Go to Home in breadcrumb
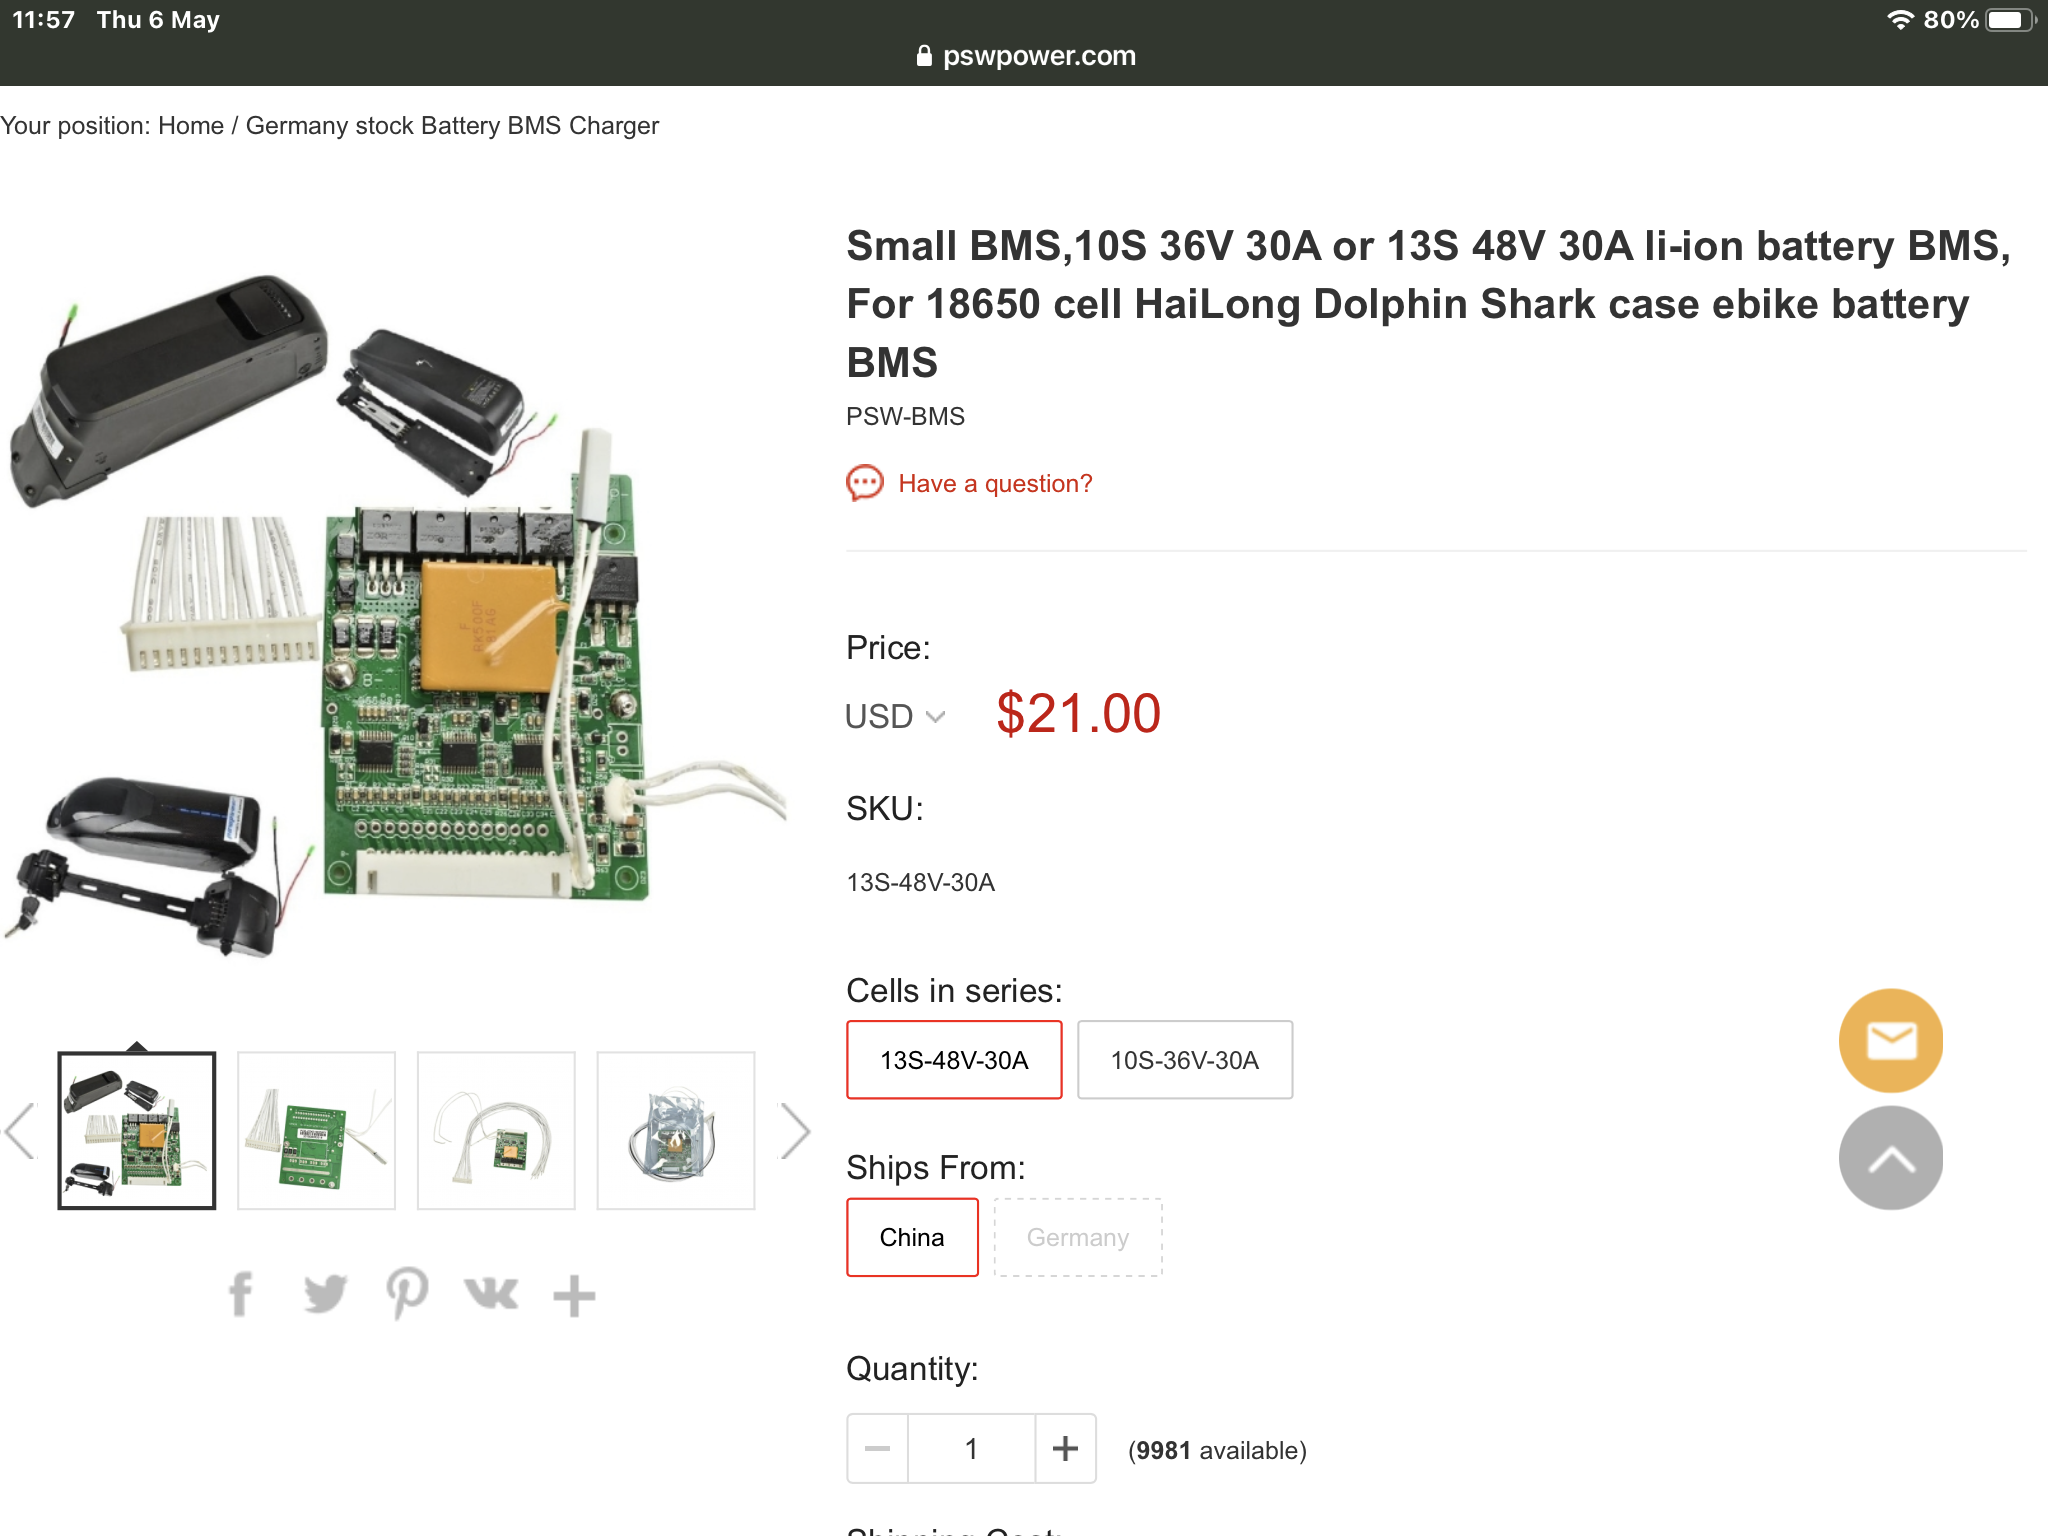Screen dimensions: 2048x1536 pos(191,126)
